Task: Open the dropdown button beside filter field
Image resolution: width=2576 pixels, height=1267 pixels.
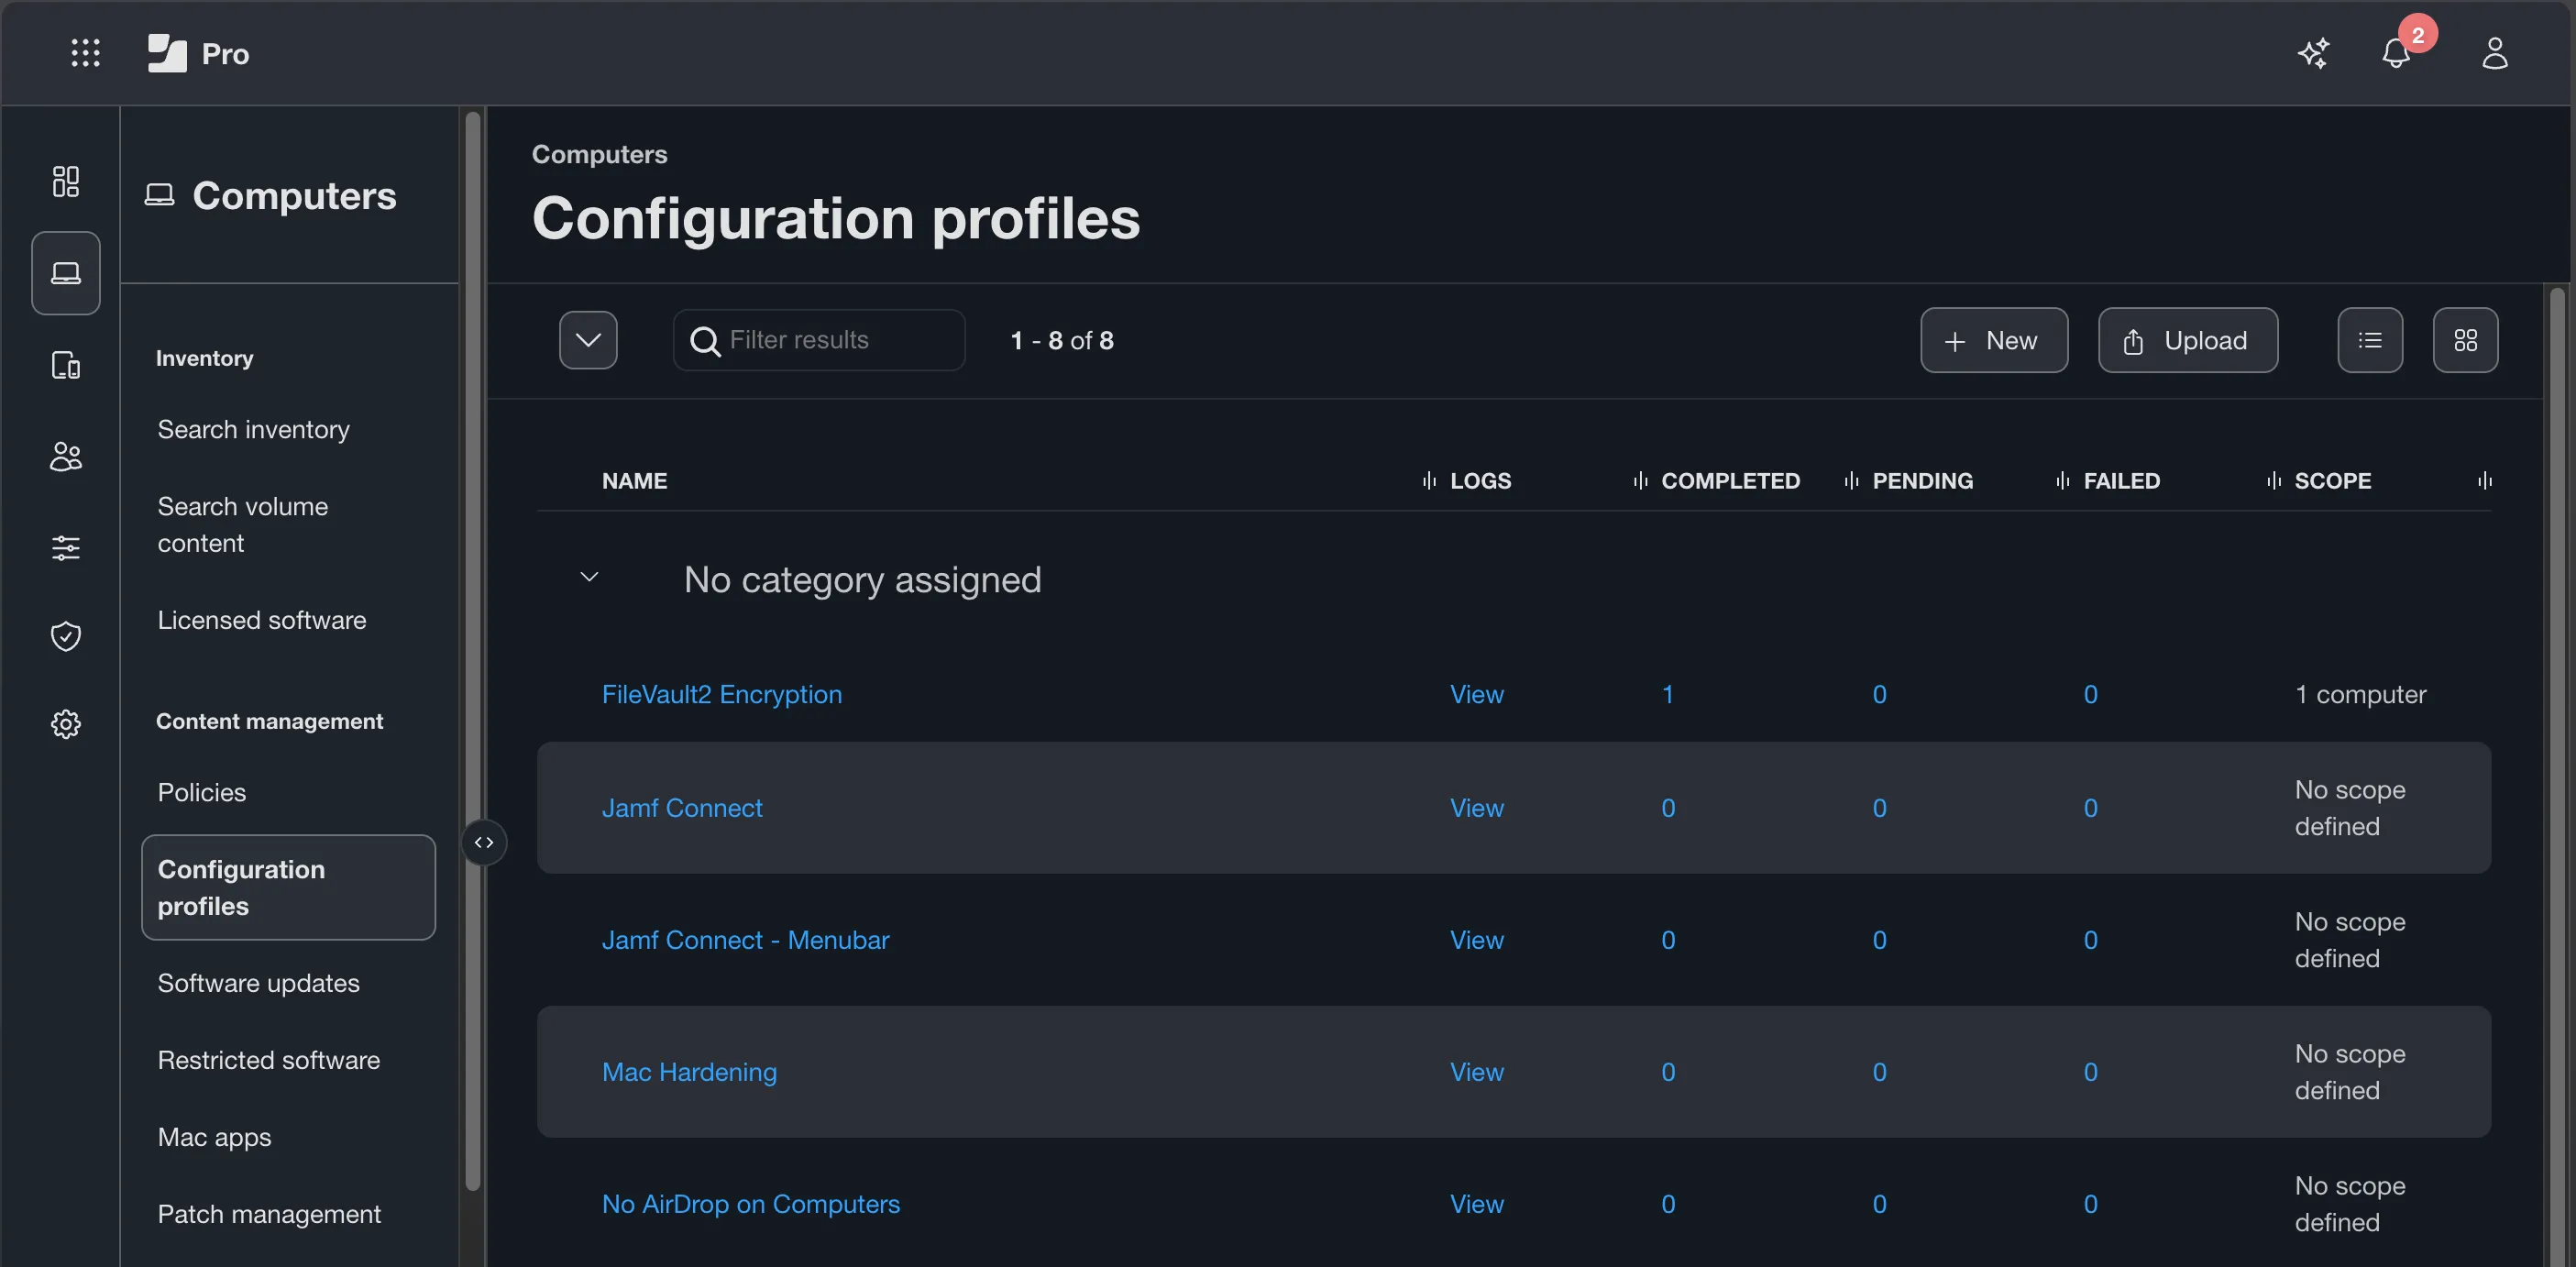Action: pos(588,340)
